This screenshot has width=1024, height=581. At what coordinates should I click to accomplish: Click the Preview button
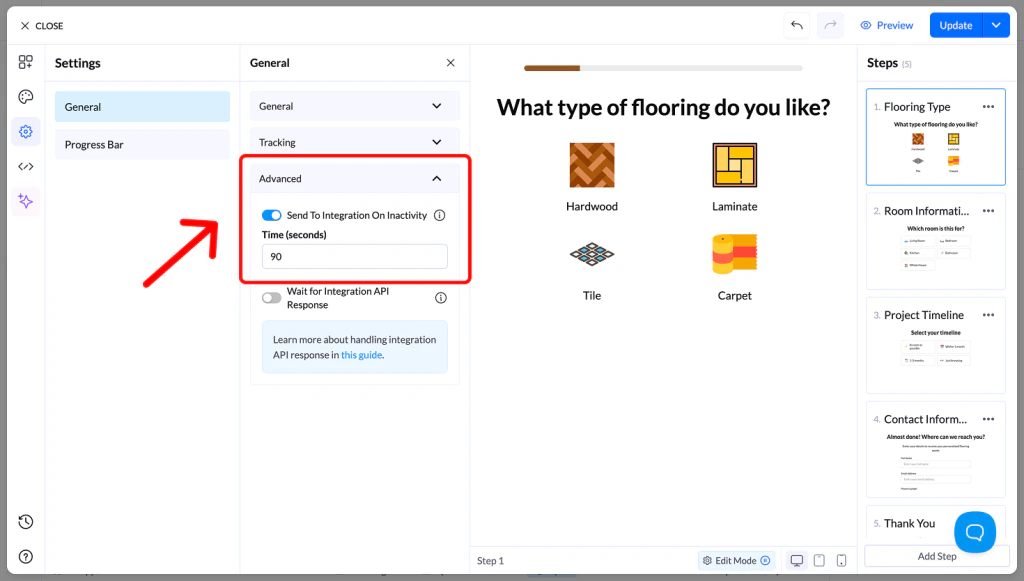[x=886, y=25]
